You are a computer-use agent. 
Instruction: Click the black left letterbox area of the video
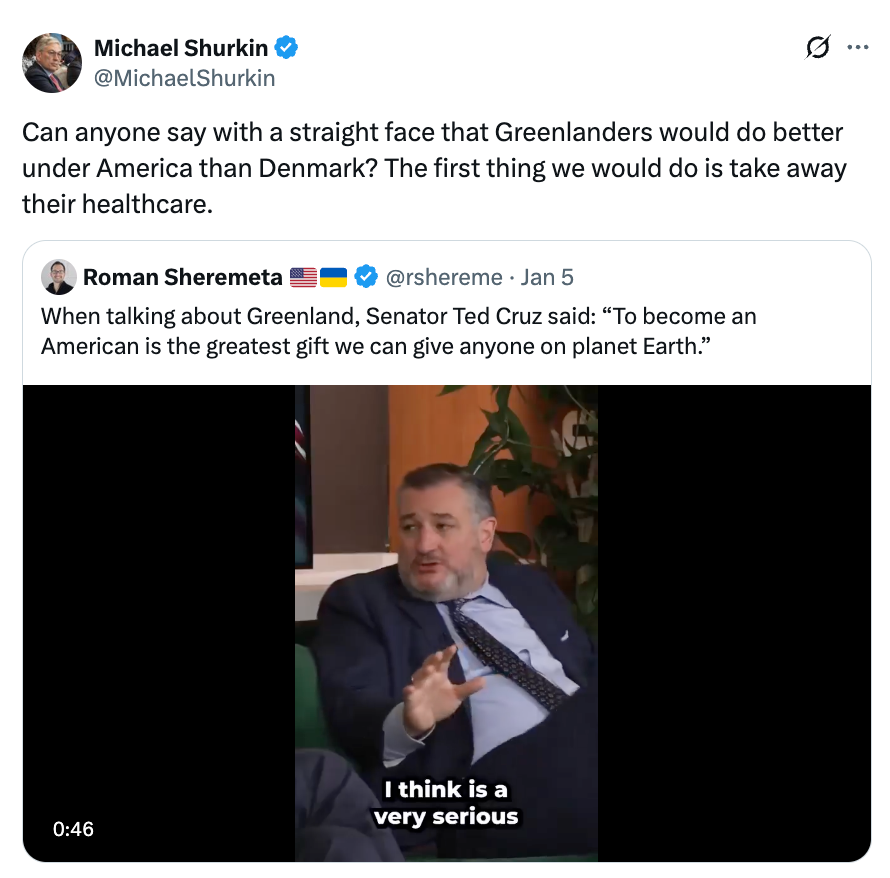pyautogui.click(x=159, y=623)
